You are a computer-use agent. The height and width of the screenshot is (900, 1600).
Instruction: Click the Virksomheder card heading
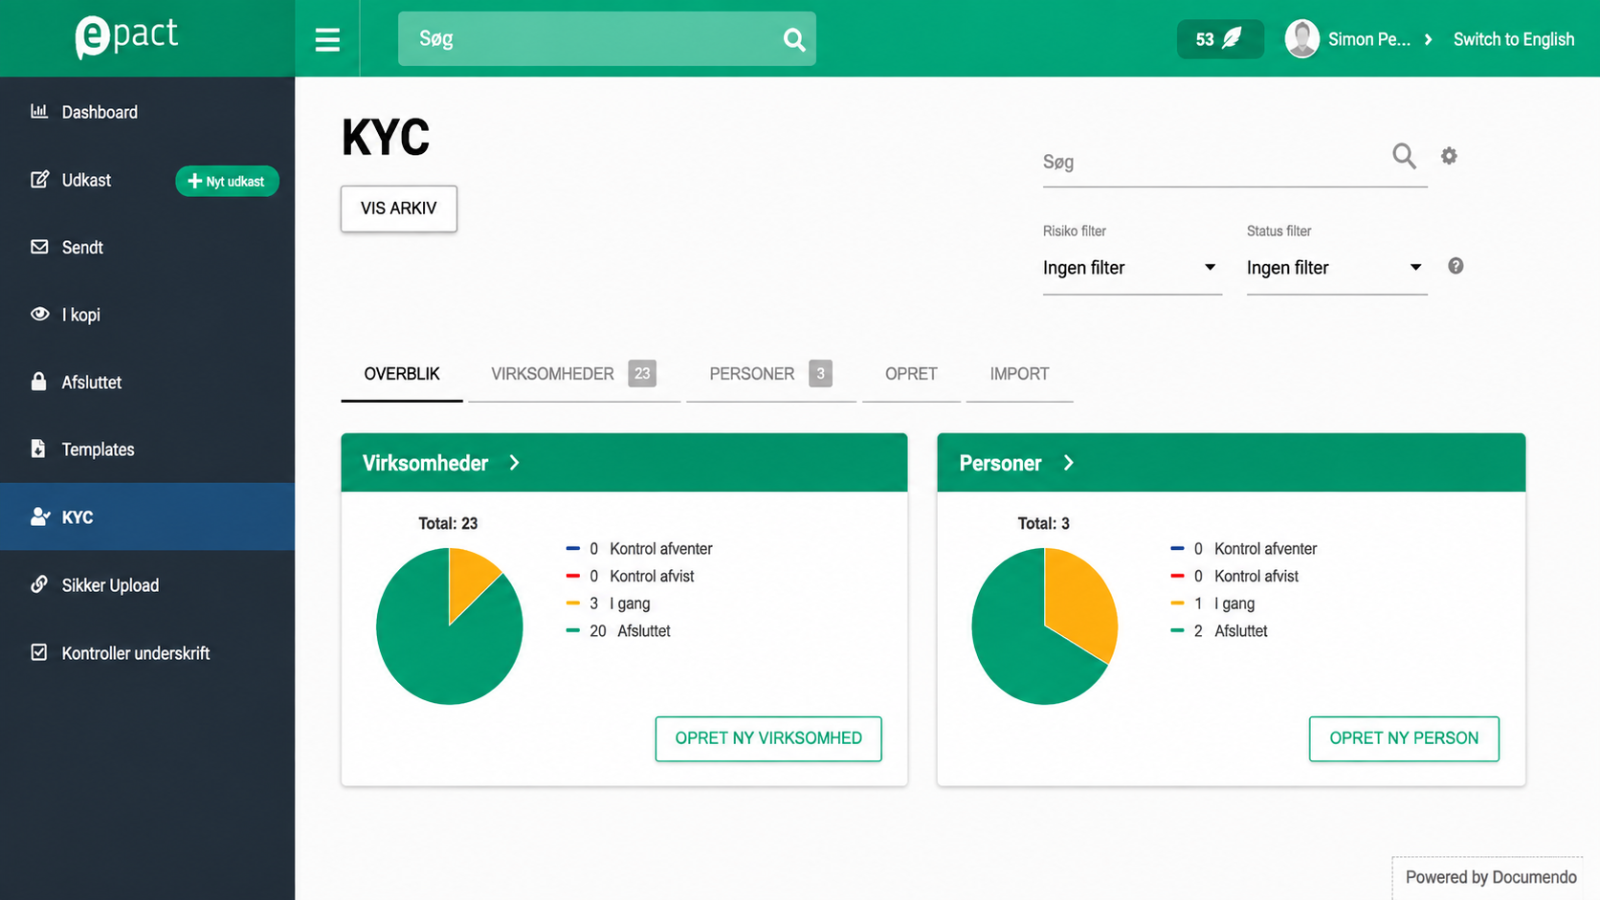[x=425, y=463]
